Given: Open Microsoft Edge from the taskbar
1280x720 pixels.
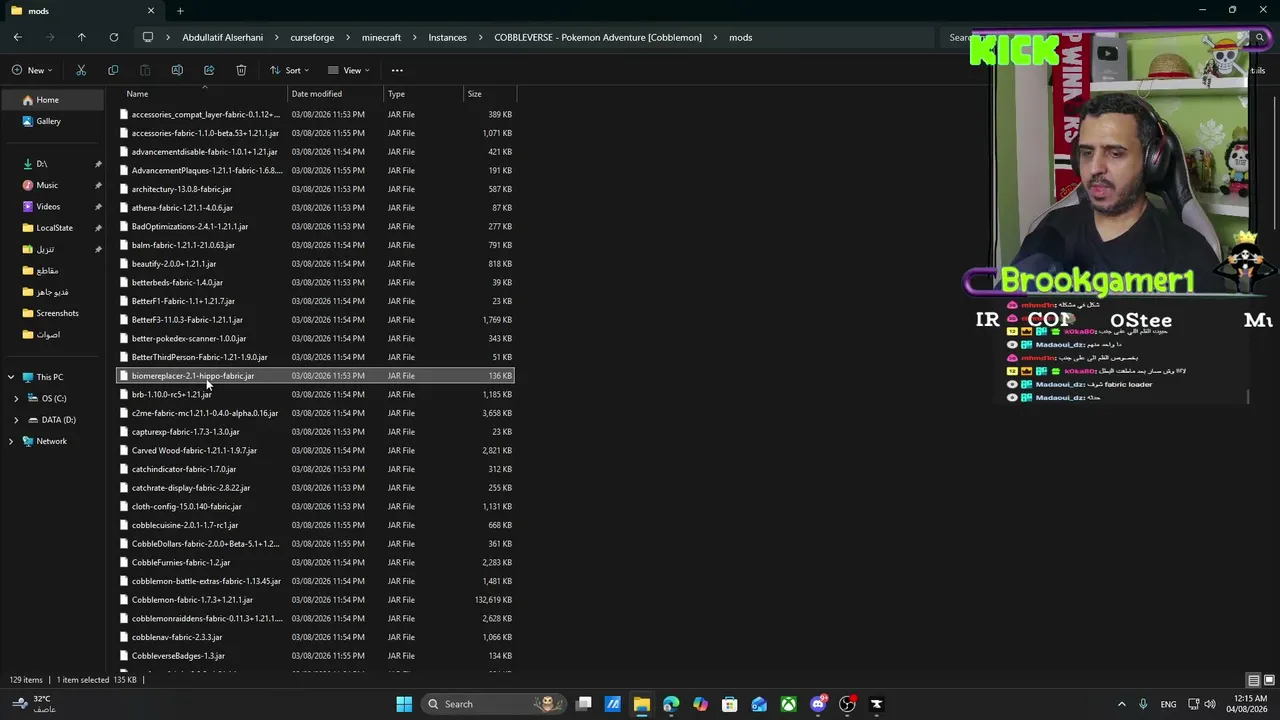Looking at the screenshot, I should click(x=671, y=704).
